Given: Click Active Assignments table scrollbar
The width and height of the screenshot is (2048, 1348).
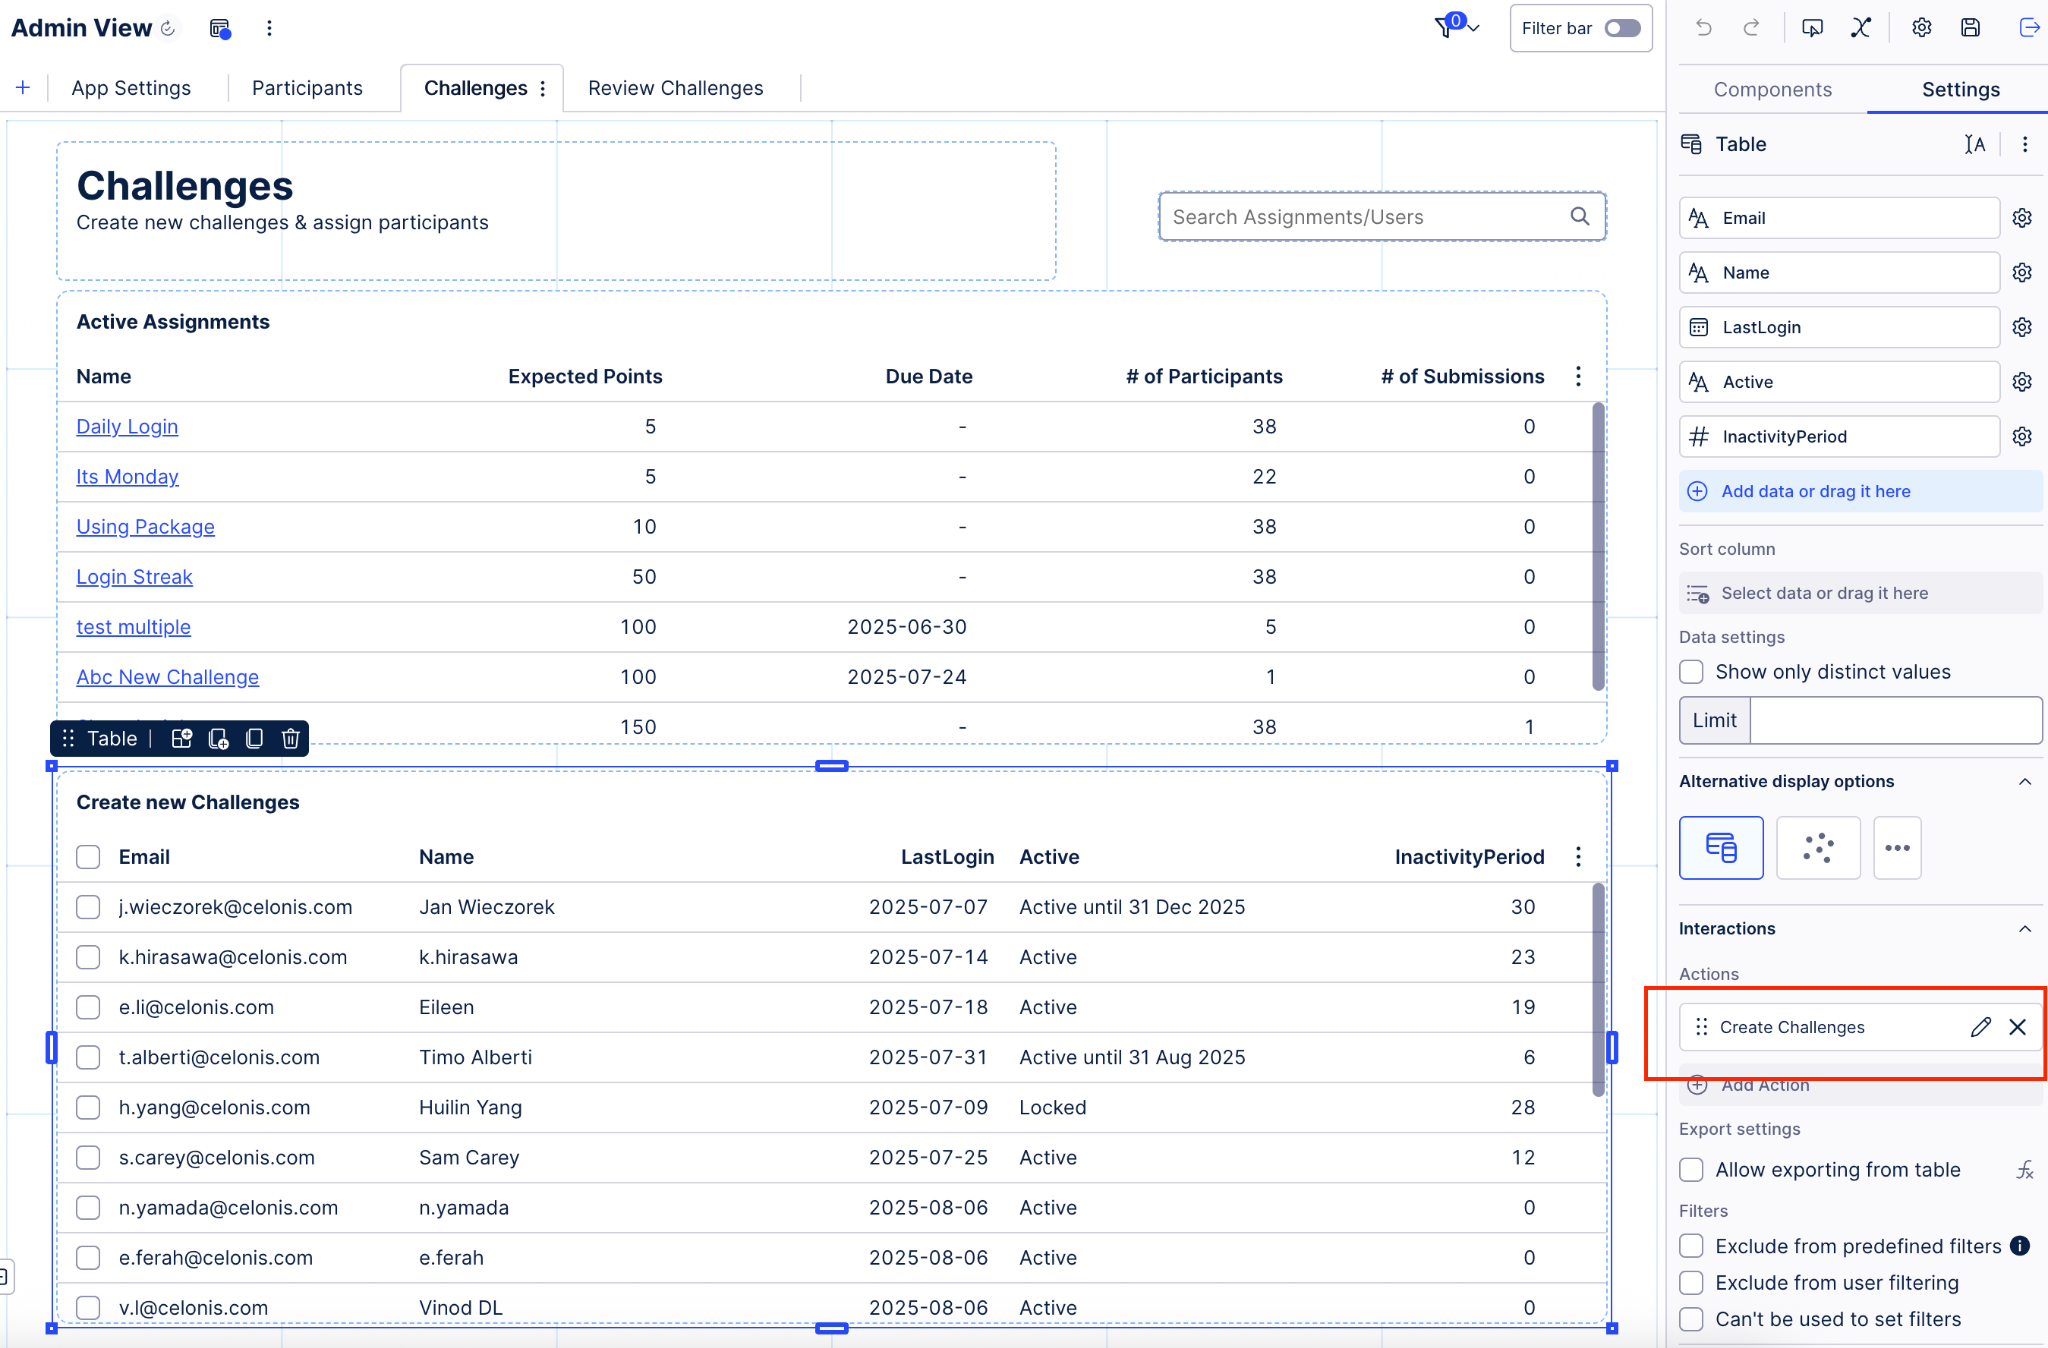Looking at the screenshot, I should point(1598,545).
